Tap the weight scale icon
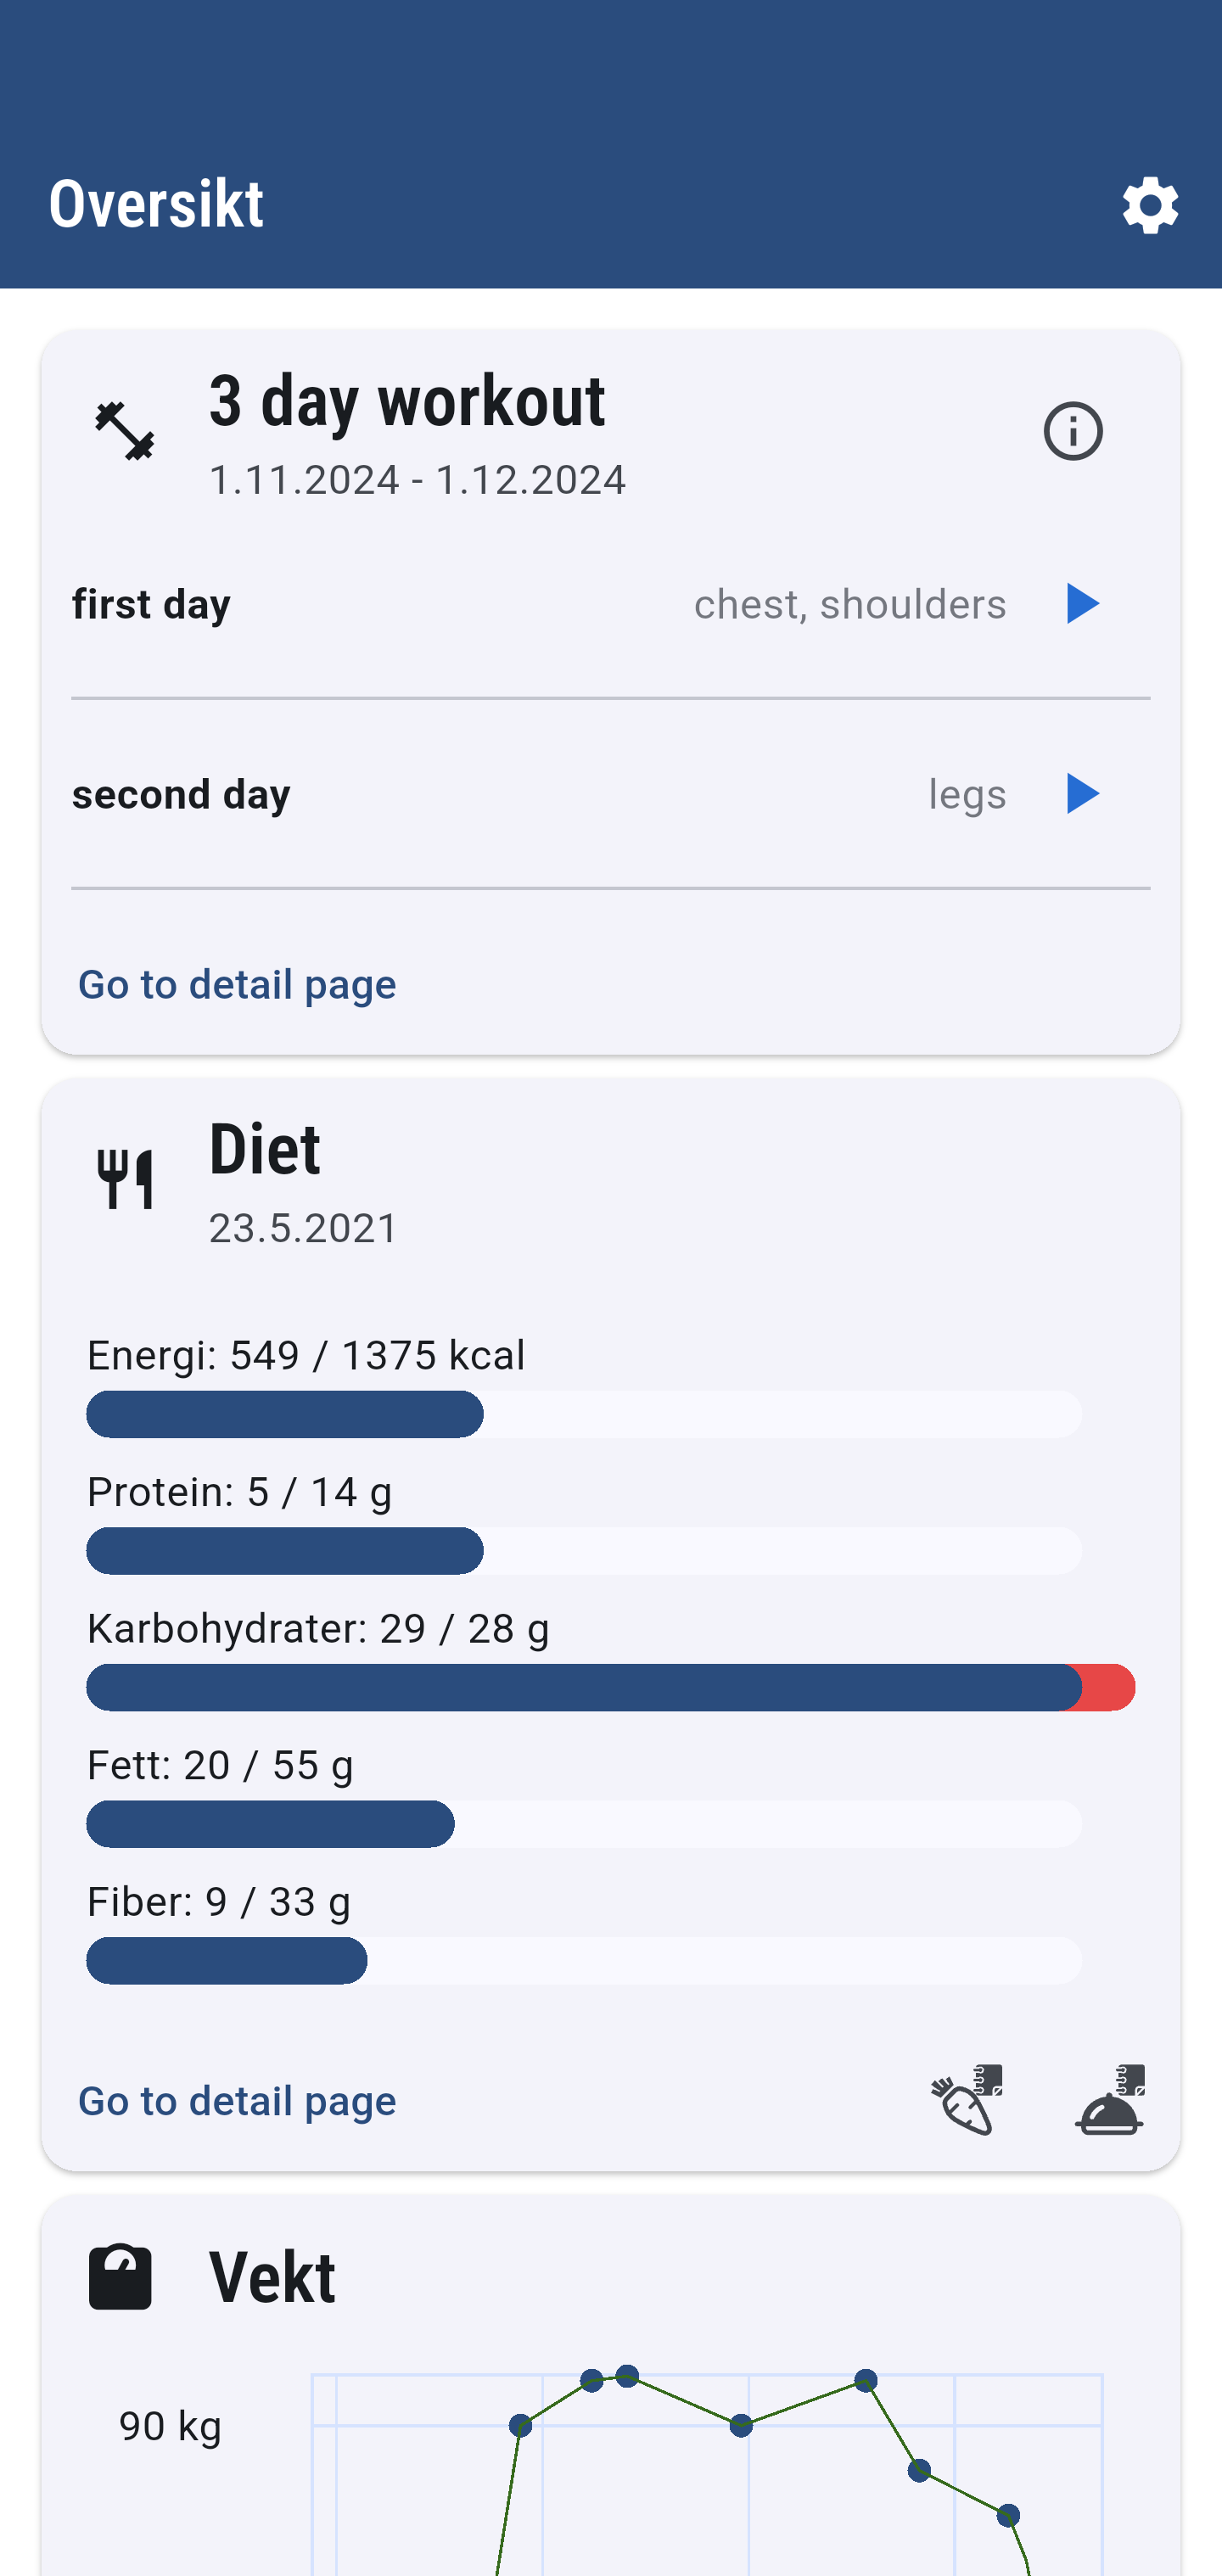Viewport: 1222px width, 2576px height. point(121,2277)
